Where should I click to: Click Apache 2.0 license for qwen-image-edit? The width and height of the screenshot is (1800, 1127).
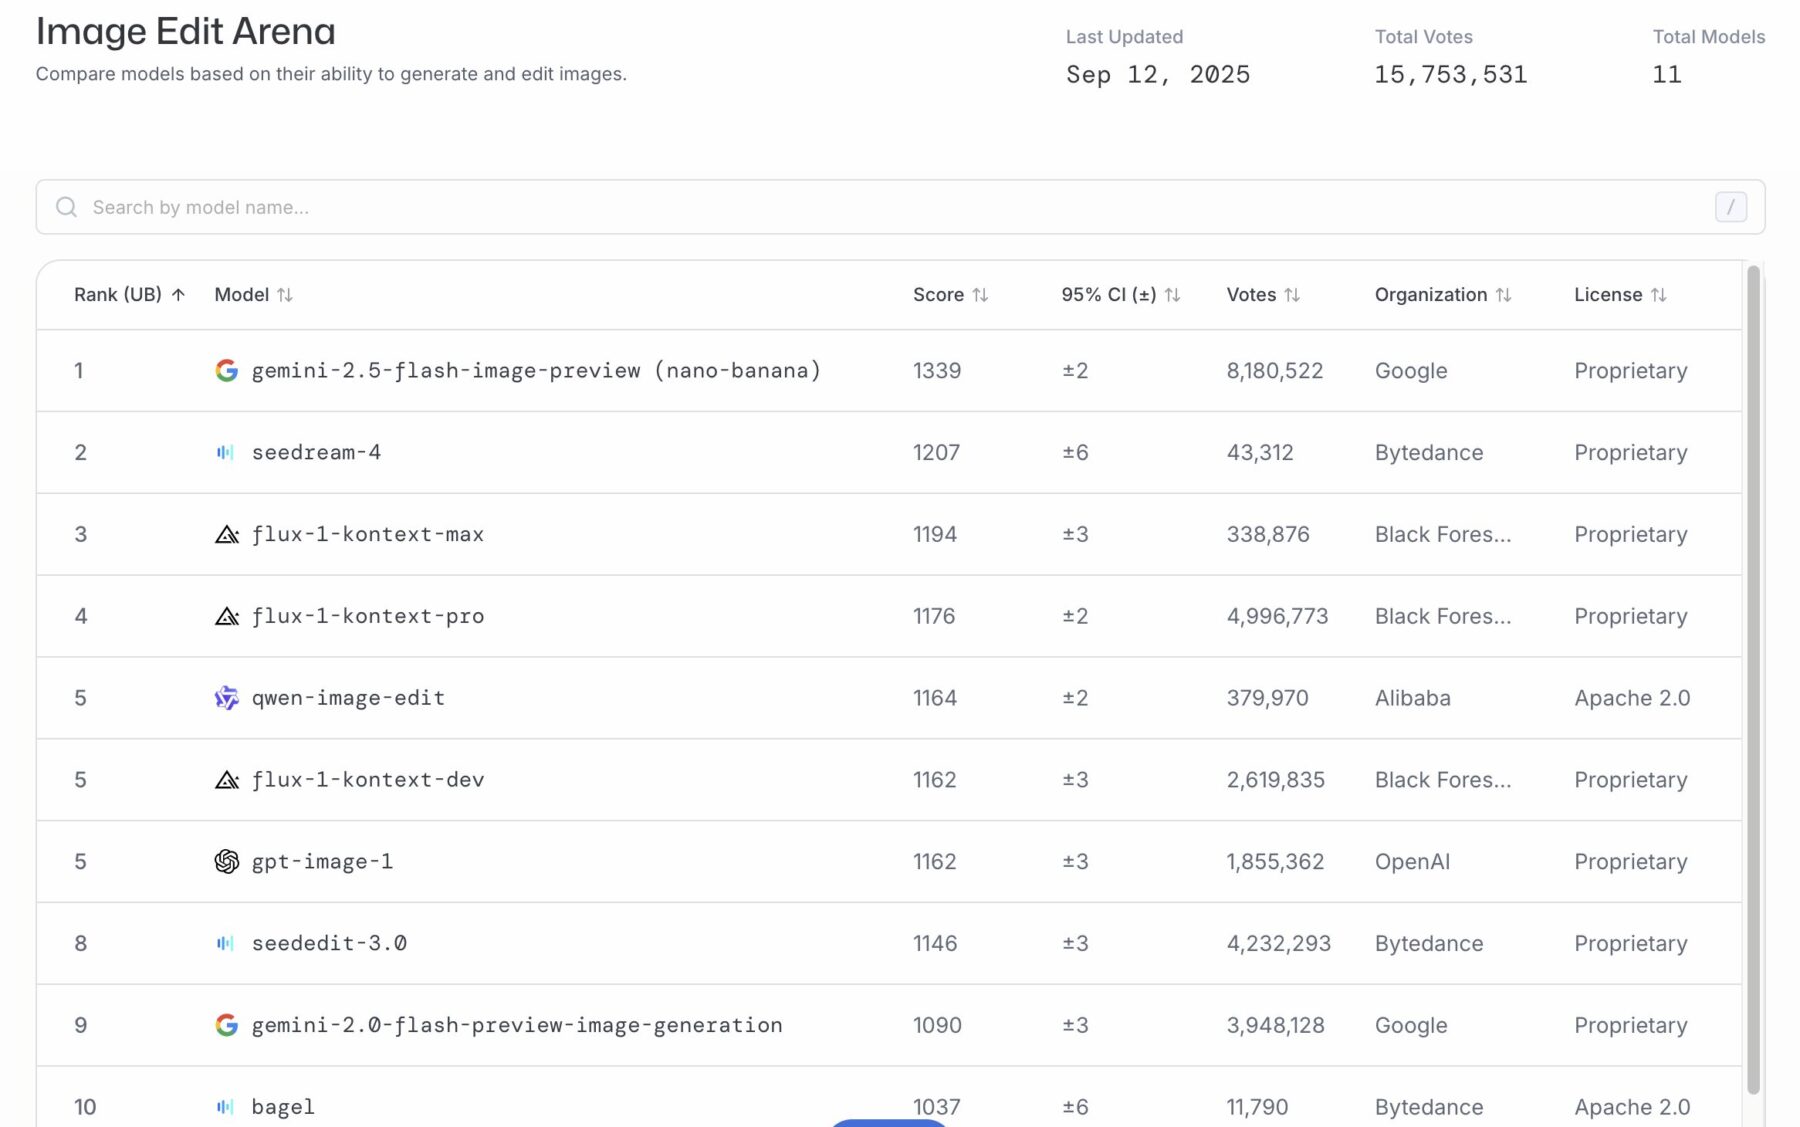coord(1632,698)
